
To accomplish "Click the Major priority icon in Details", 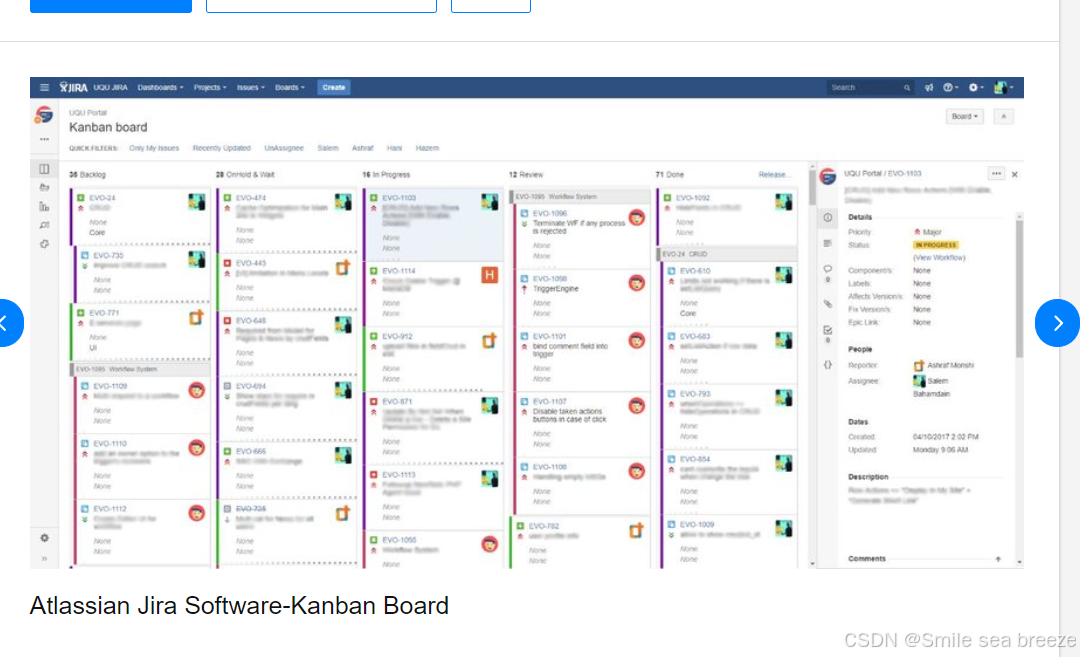I will (x=917, y=232).
